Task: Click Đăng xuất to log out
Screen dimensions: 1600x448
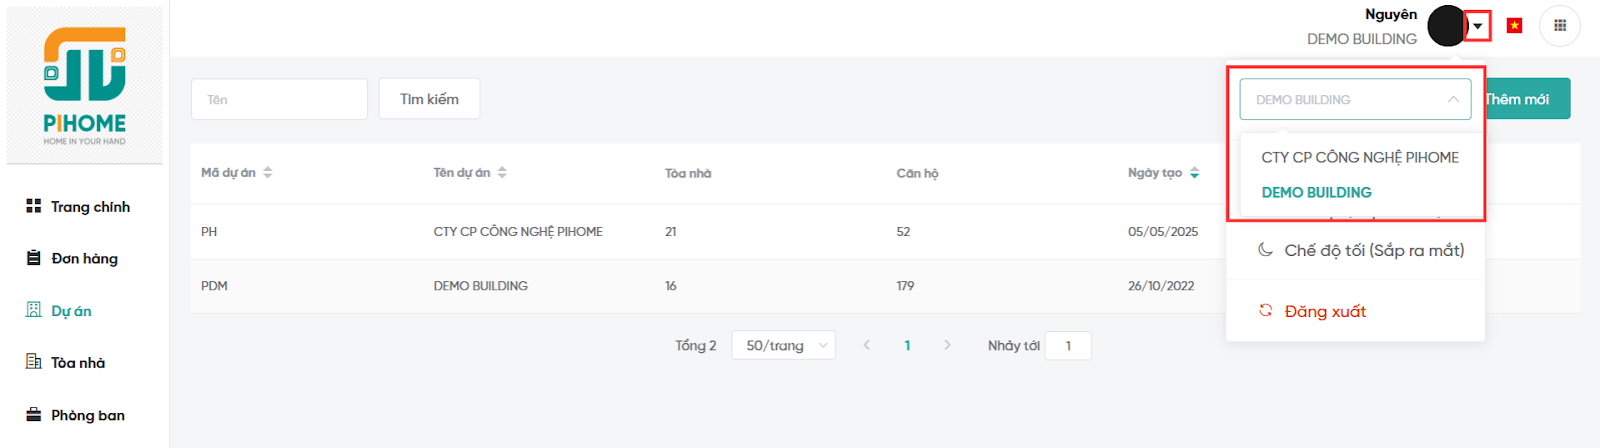Action: pyautogui.click(x=1324, y=311)
